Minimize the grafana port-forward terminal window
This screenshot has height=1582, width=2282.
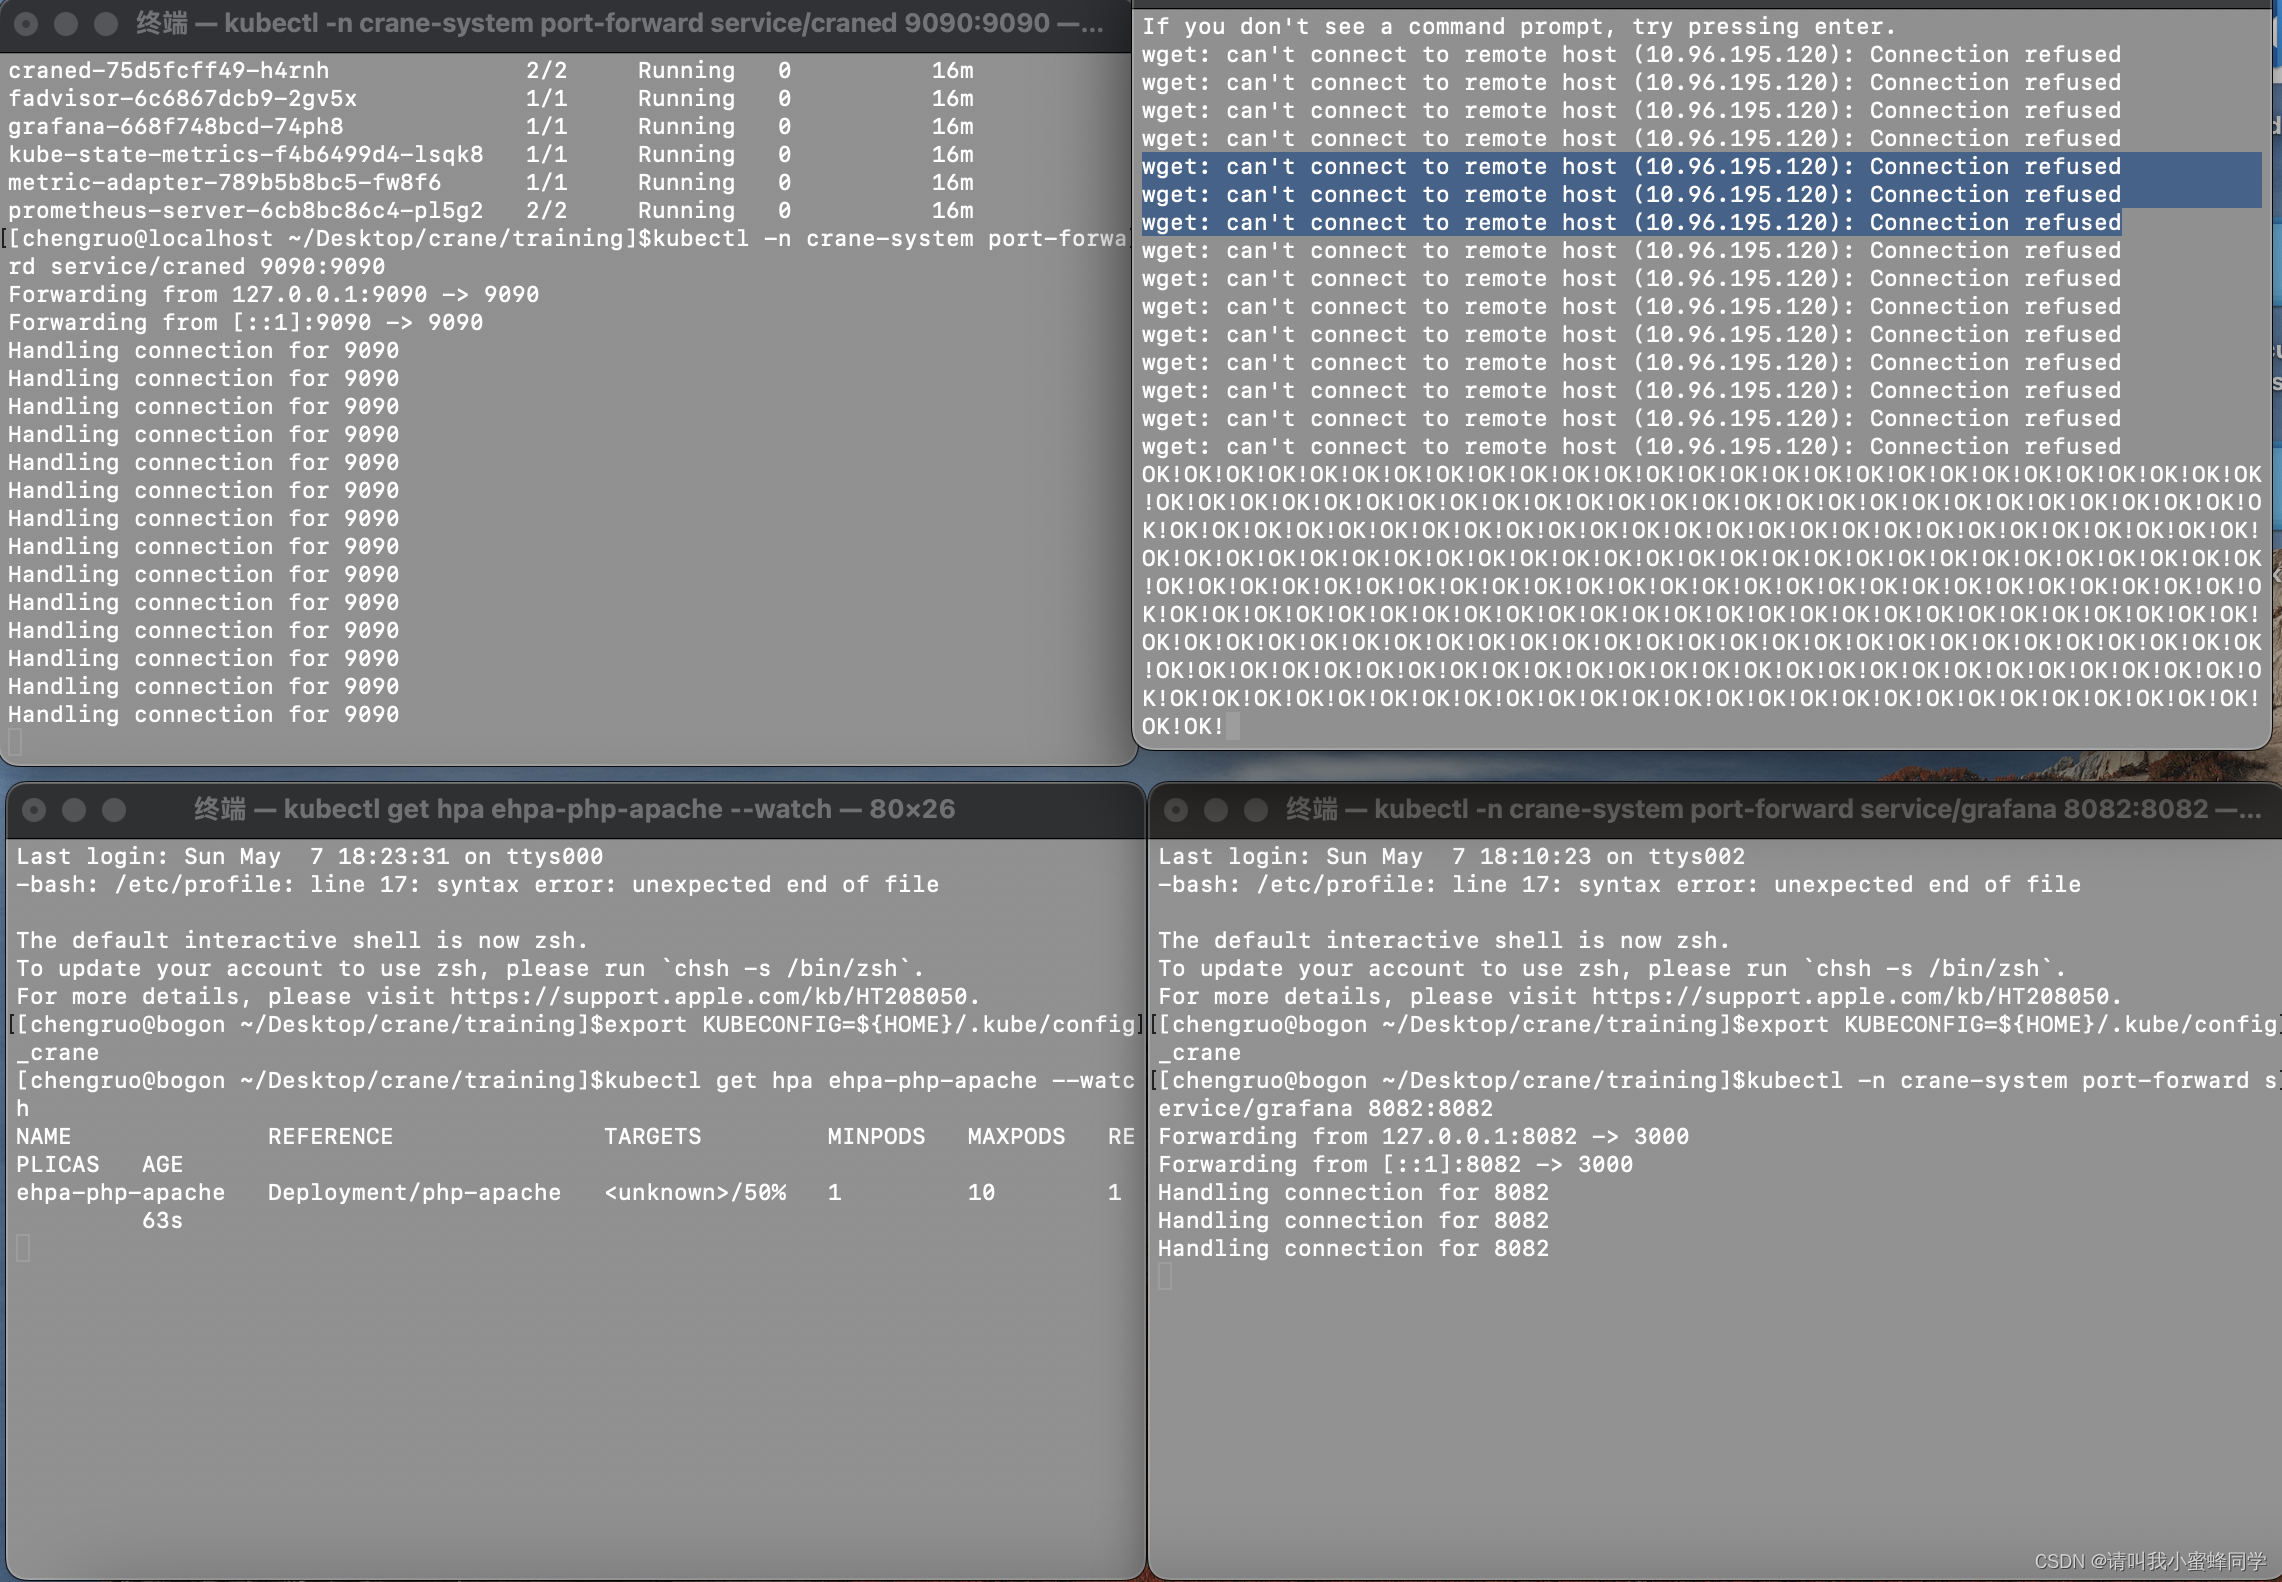point(1216,809)
